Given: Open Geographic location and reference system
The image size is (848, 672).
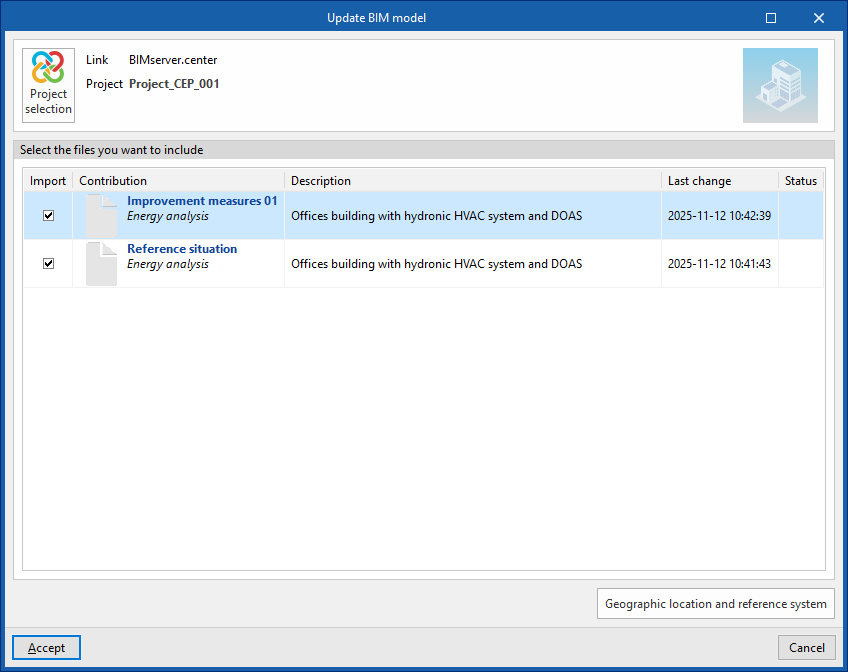Looking at the screenshot, I should tap(715, 604).
